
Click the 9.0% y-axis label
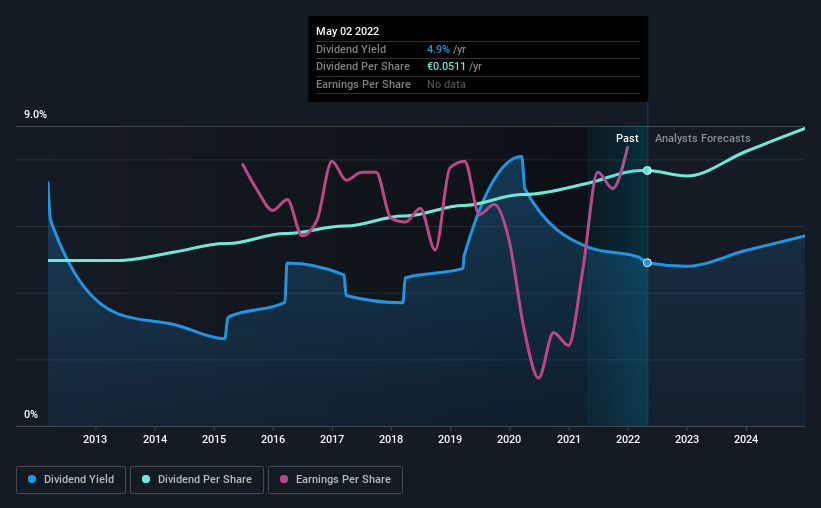point(35,114)
